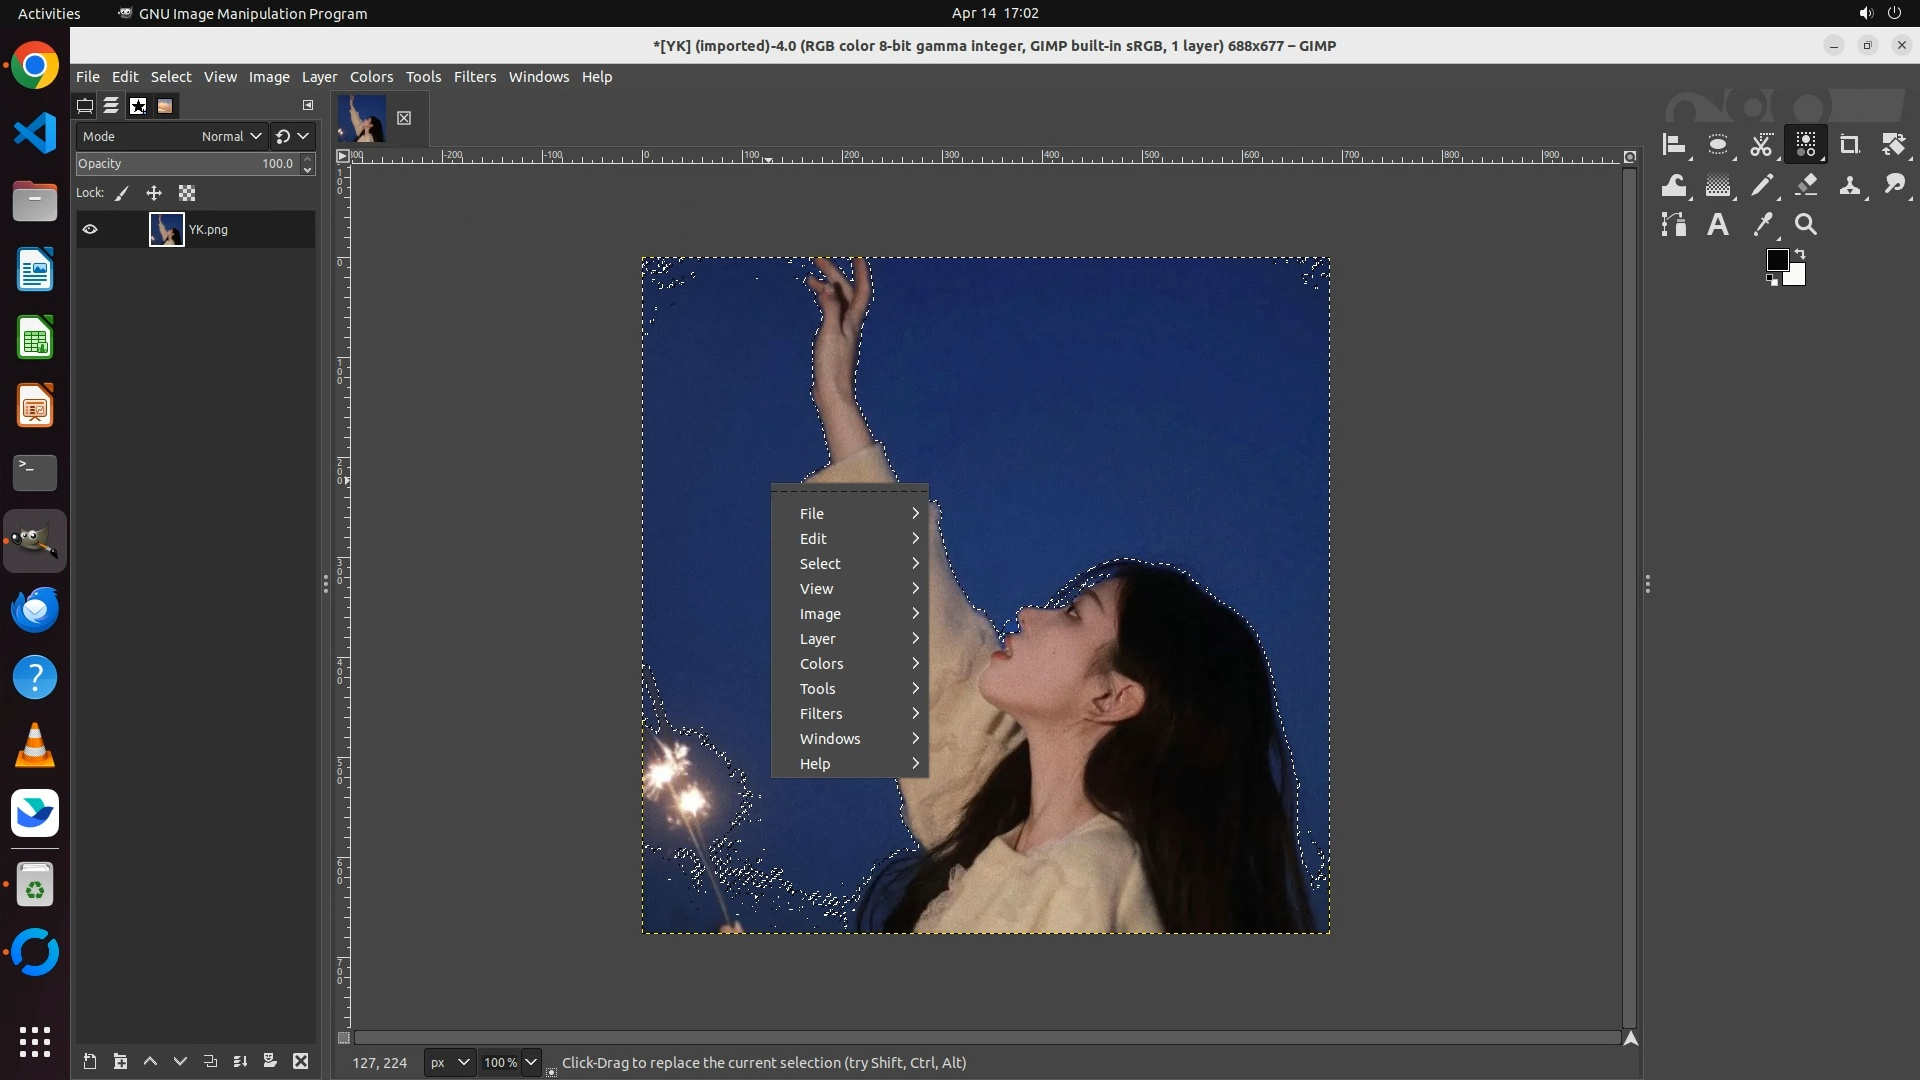Image resolution: width=1920 pixels, height=1080 pixels.
Task: Select the Gradient tool
Action: click(1718, 185)
